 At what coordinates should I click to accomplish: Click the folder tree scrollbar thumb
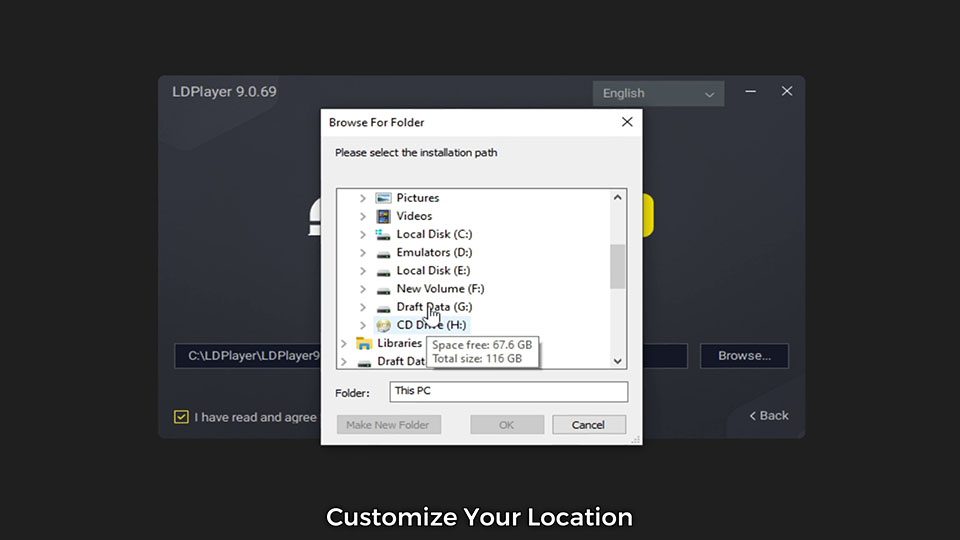click(618, 266)
